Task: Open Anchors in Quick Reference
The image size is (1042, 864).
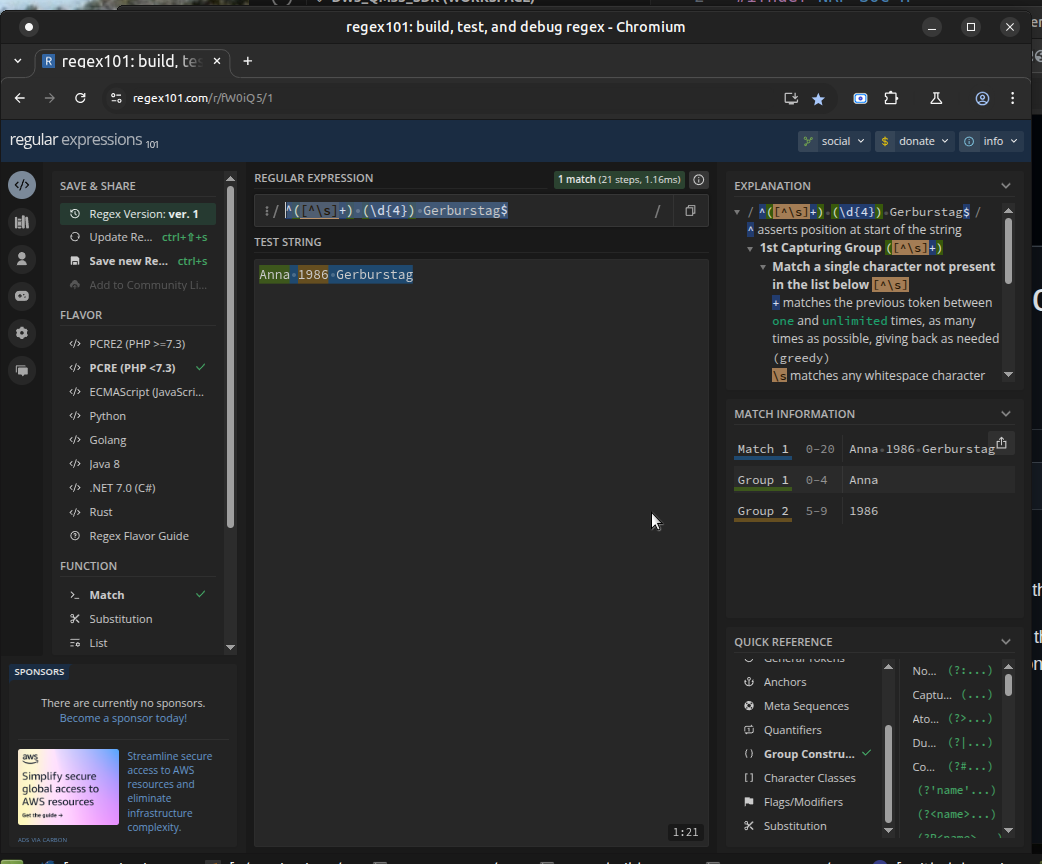Action: point(784,682)
